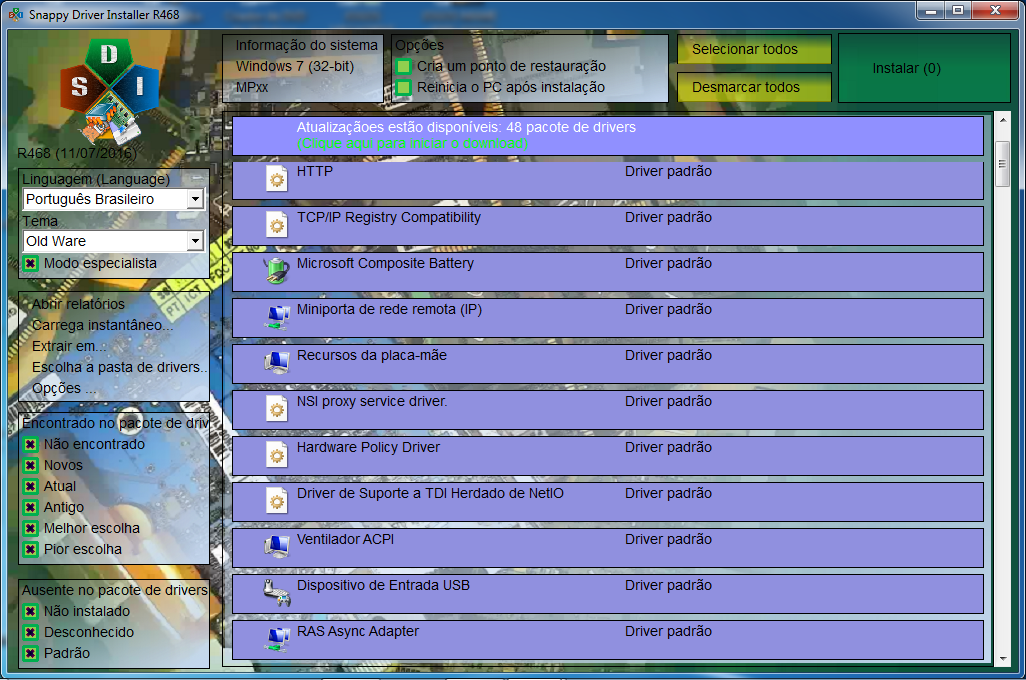Click the driver list scrollbar thumb
1026x680 pixels.
click(1002, 164)
